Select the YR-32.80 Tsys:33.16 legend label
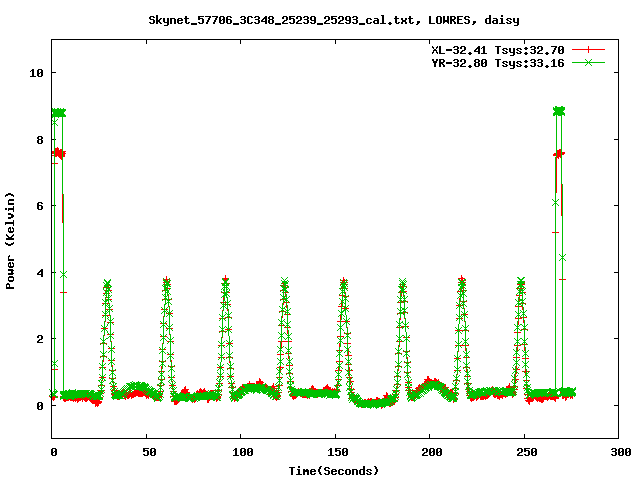Viewport: 640px width, 480px height. [x=500, y=62]
